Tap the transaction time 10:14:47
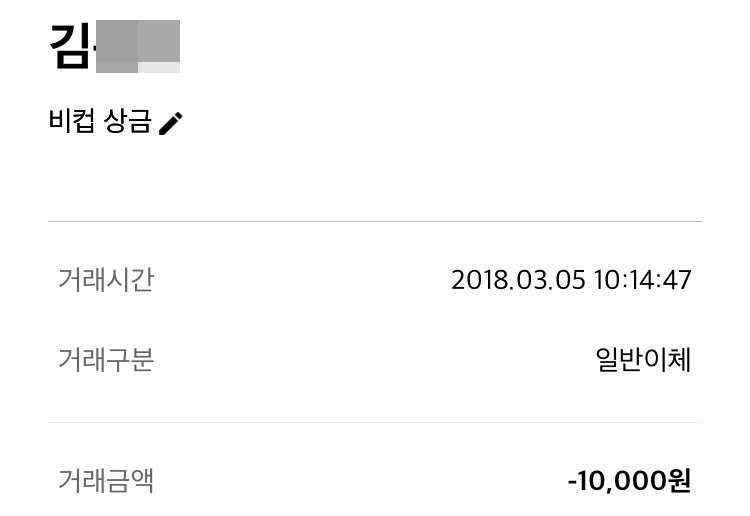The width and height of the screenshot is (750, 516). (x=642, y=280)
